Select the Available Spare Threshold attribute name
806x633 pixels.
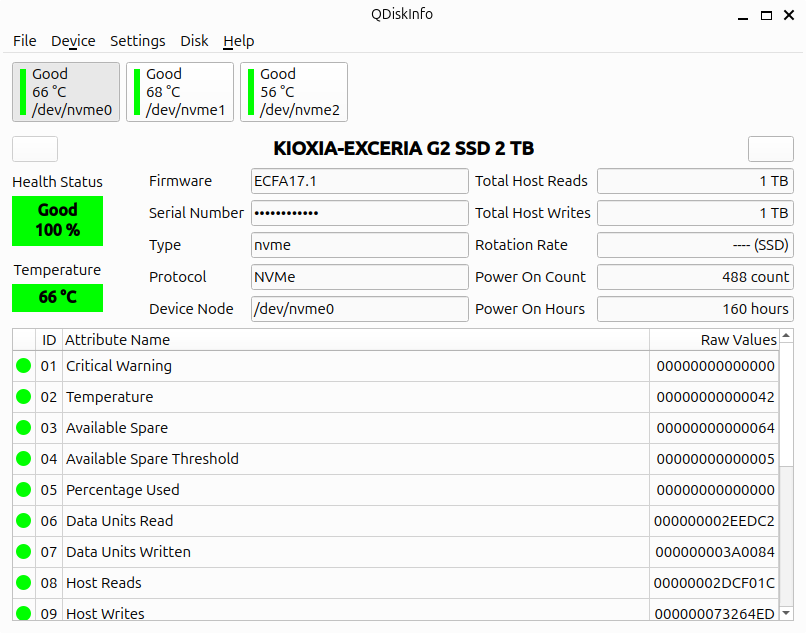pyautogui.click(x=152, y=459)
